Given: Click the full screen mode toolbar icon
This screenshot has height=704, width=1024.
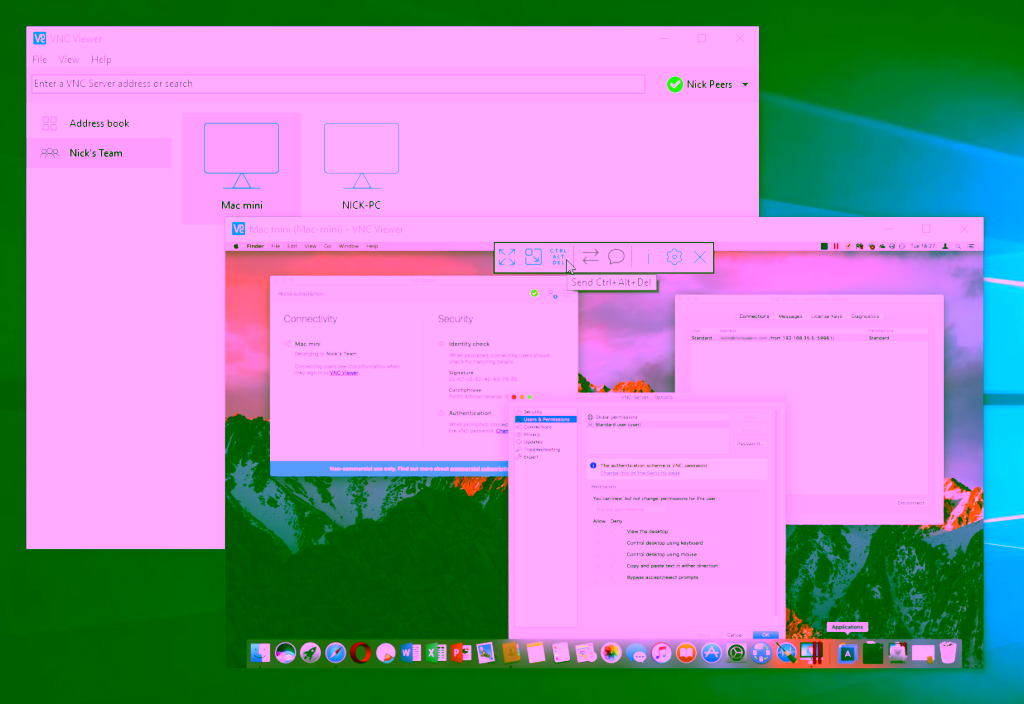Looking at the screenshot, I should click(x=507, y=258).
